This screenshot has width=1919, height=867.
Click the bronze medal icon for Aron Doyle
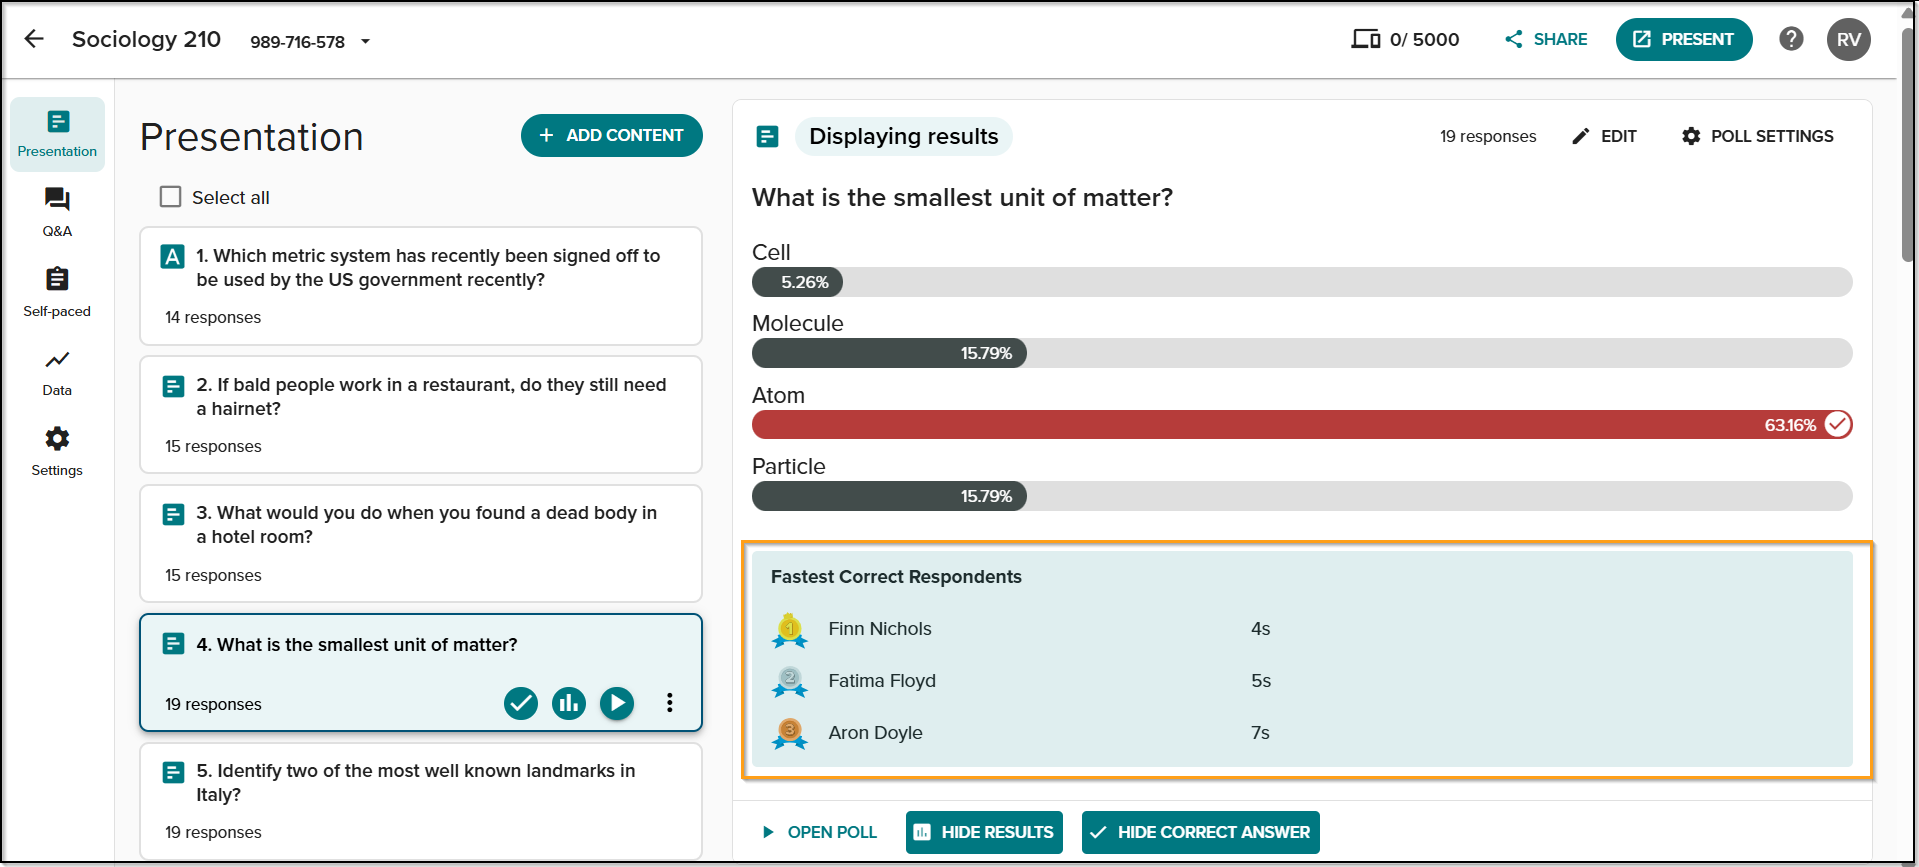tap(789, 734)
